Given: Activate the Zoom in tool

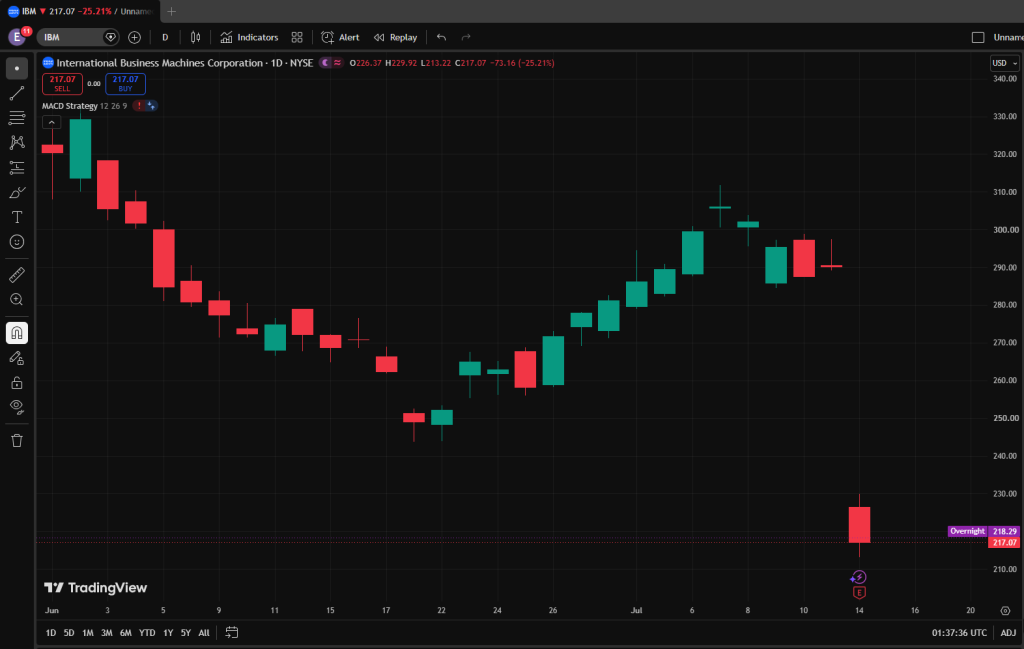Looking at the screenshot, I should click(17, 299).
